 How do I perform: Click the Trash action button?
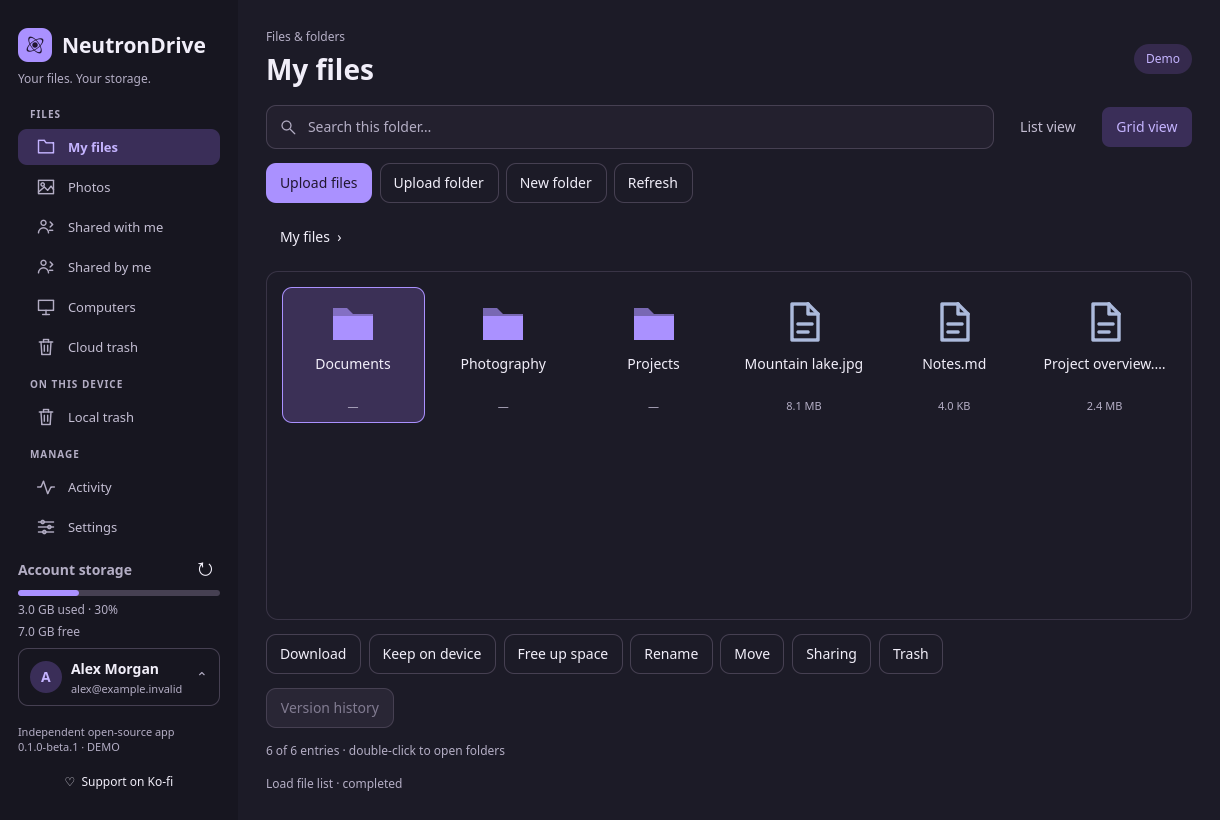click(x=911, y=654)
